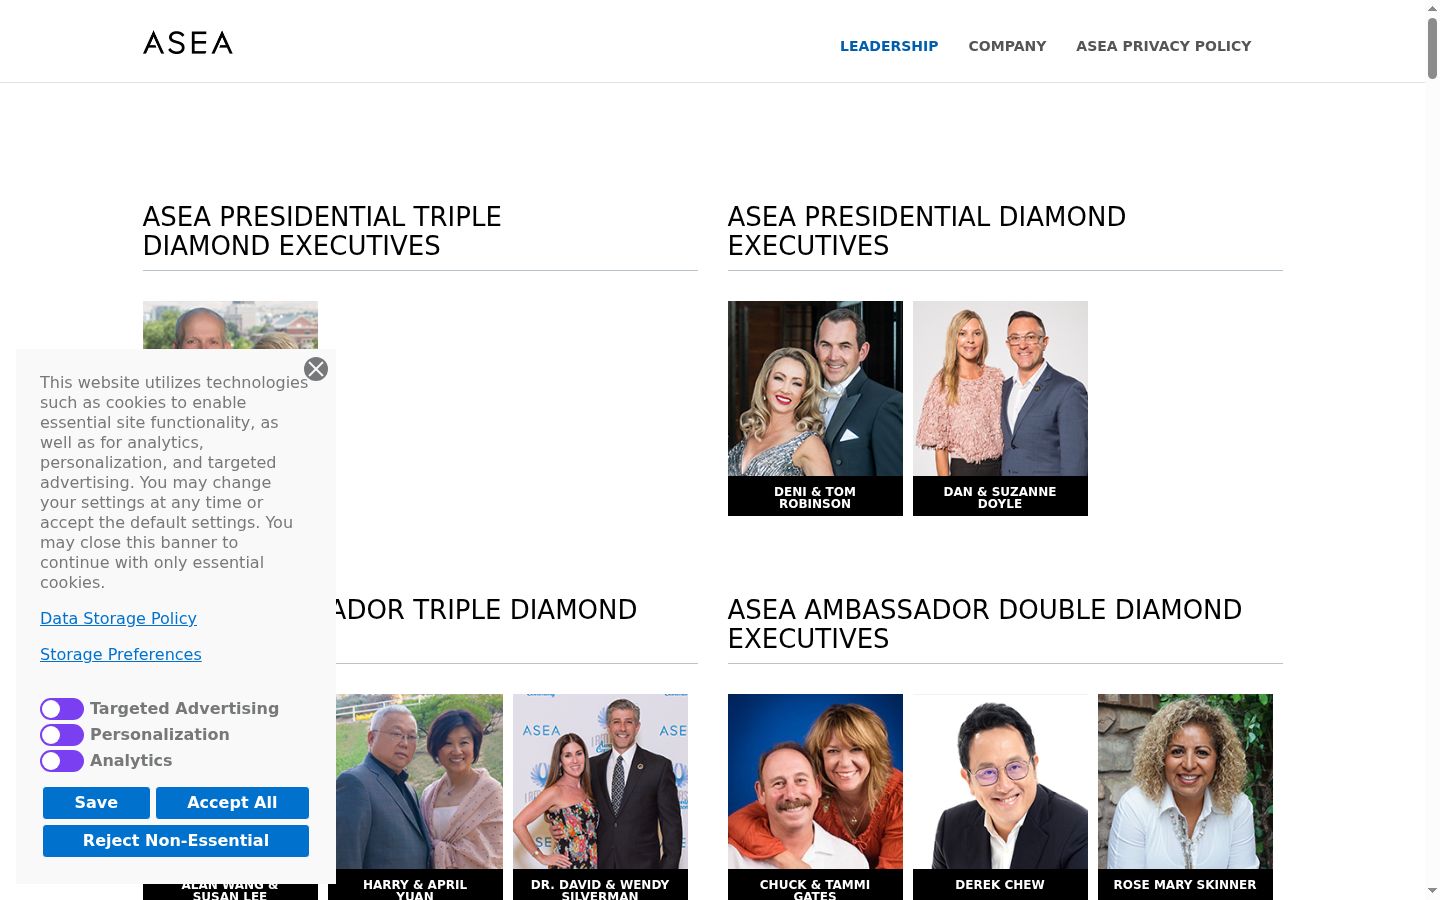Click the ASEA logo
This screenshot has height=900, width=1440.
(188, 42)
